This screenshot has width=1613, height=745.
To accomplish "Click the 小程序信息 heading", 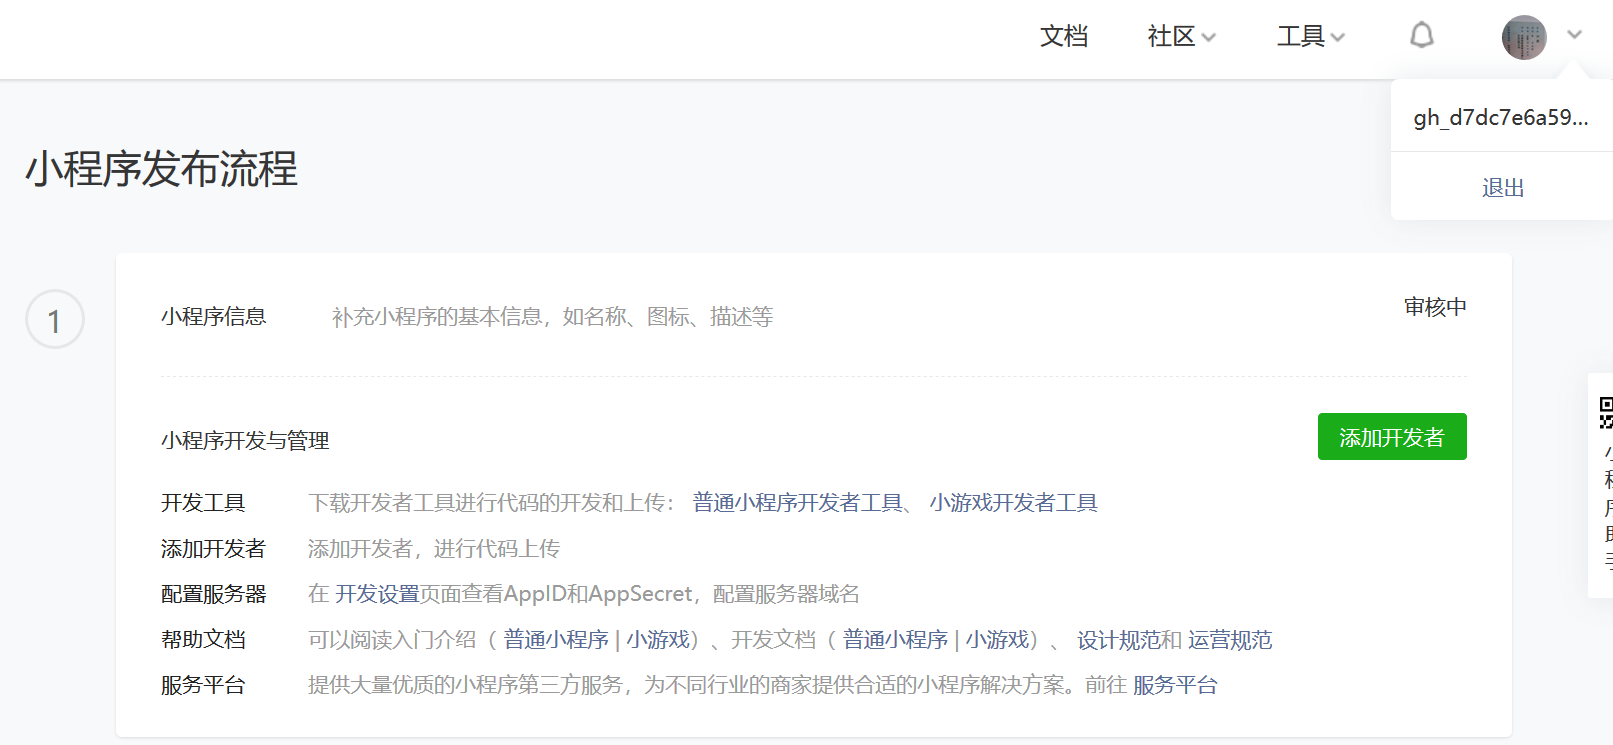I will click(x=214, y=317).
